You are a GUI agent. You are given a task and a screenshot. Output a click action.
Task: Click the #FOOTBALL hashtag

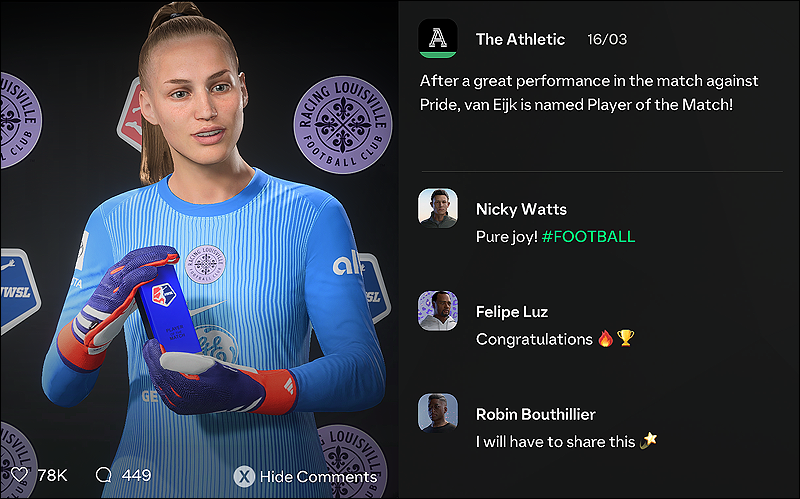coord(588,237)
